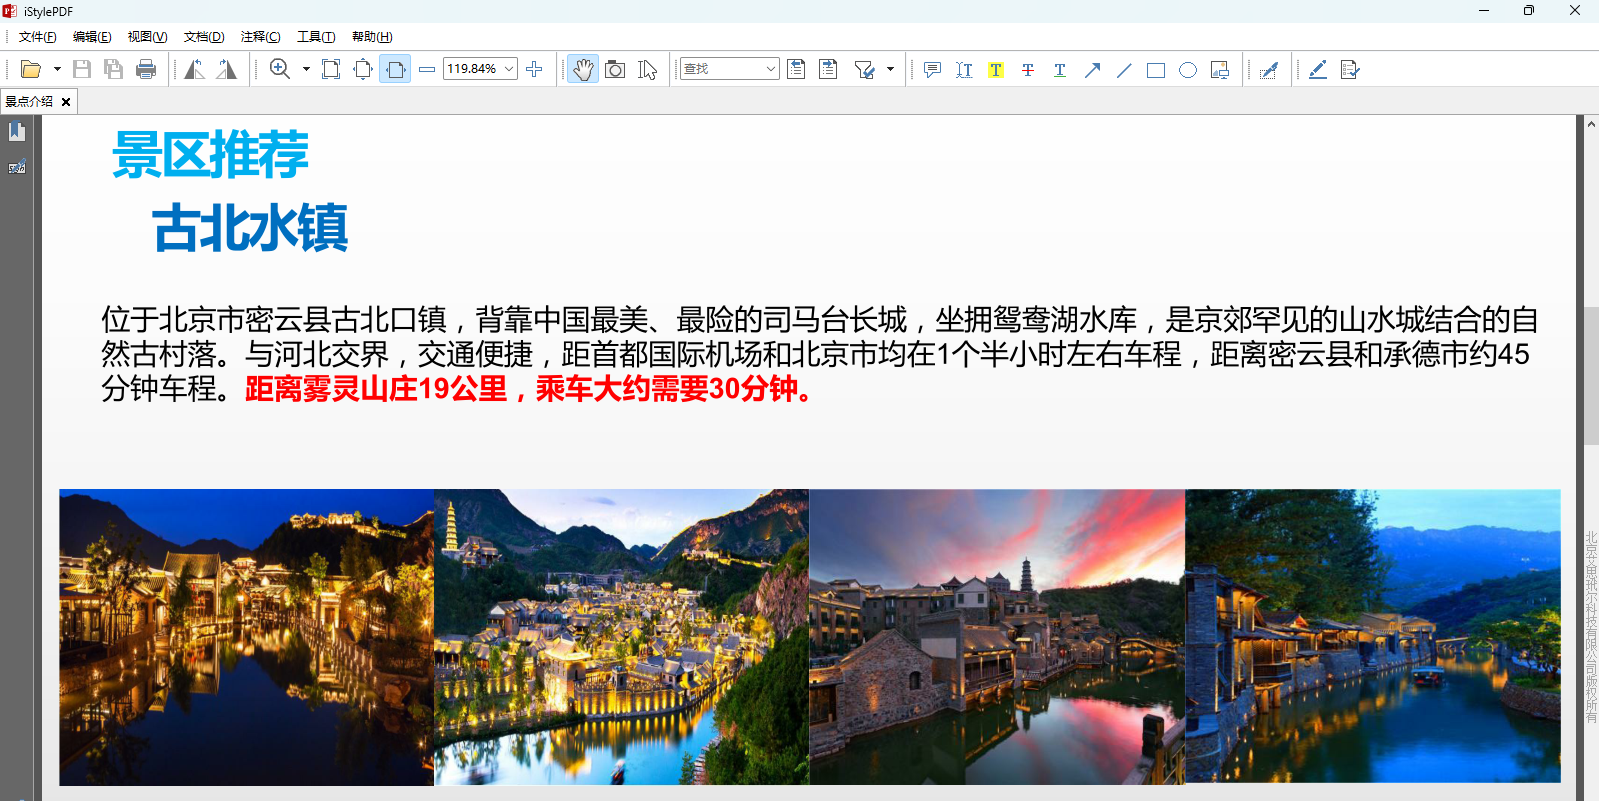Click the snapshot camera tool
Image resolution: width=1599 pixels, height=801 pixels.
pos(616,69)
